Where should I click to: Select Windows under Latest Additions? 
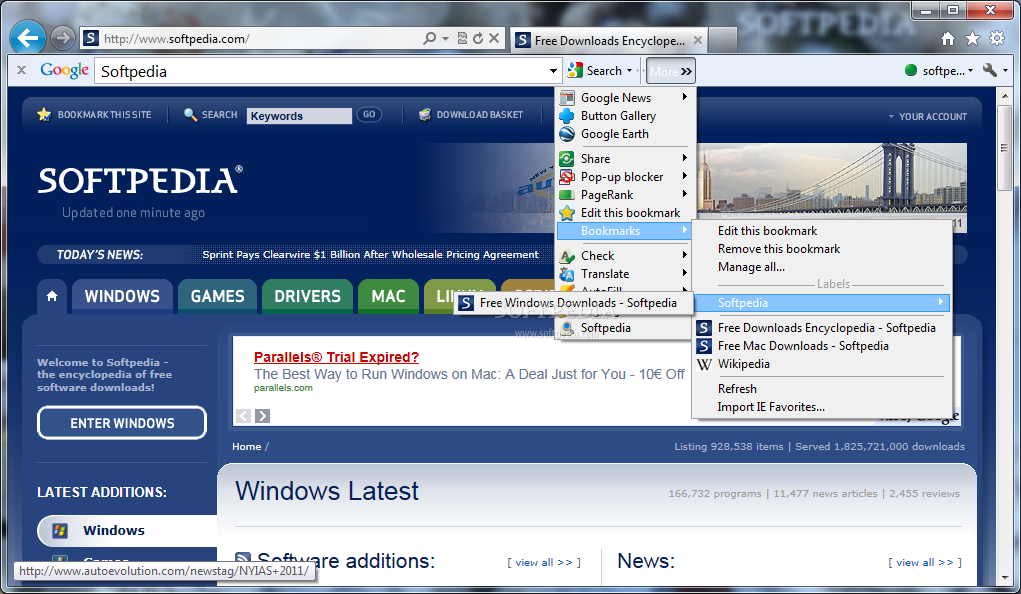[x=127, y=531]
